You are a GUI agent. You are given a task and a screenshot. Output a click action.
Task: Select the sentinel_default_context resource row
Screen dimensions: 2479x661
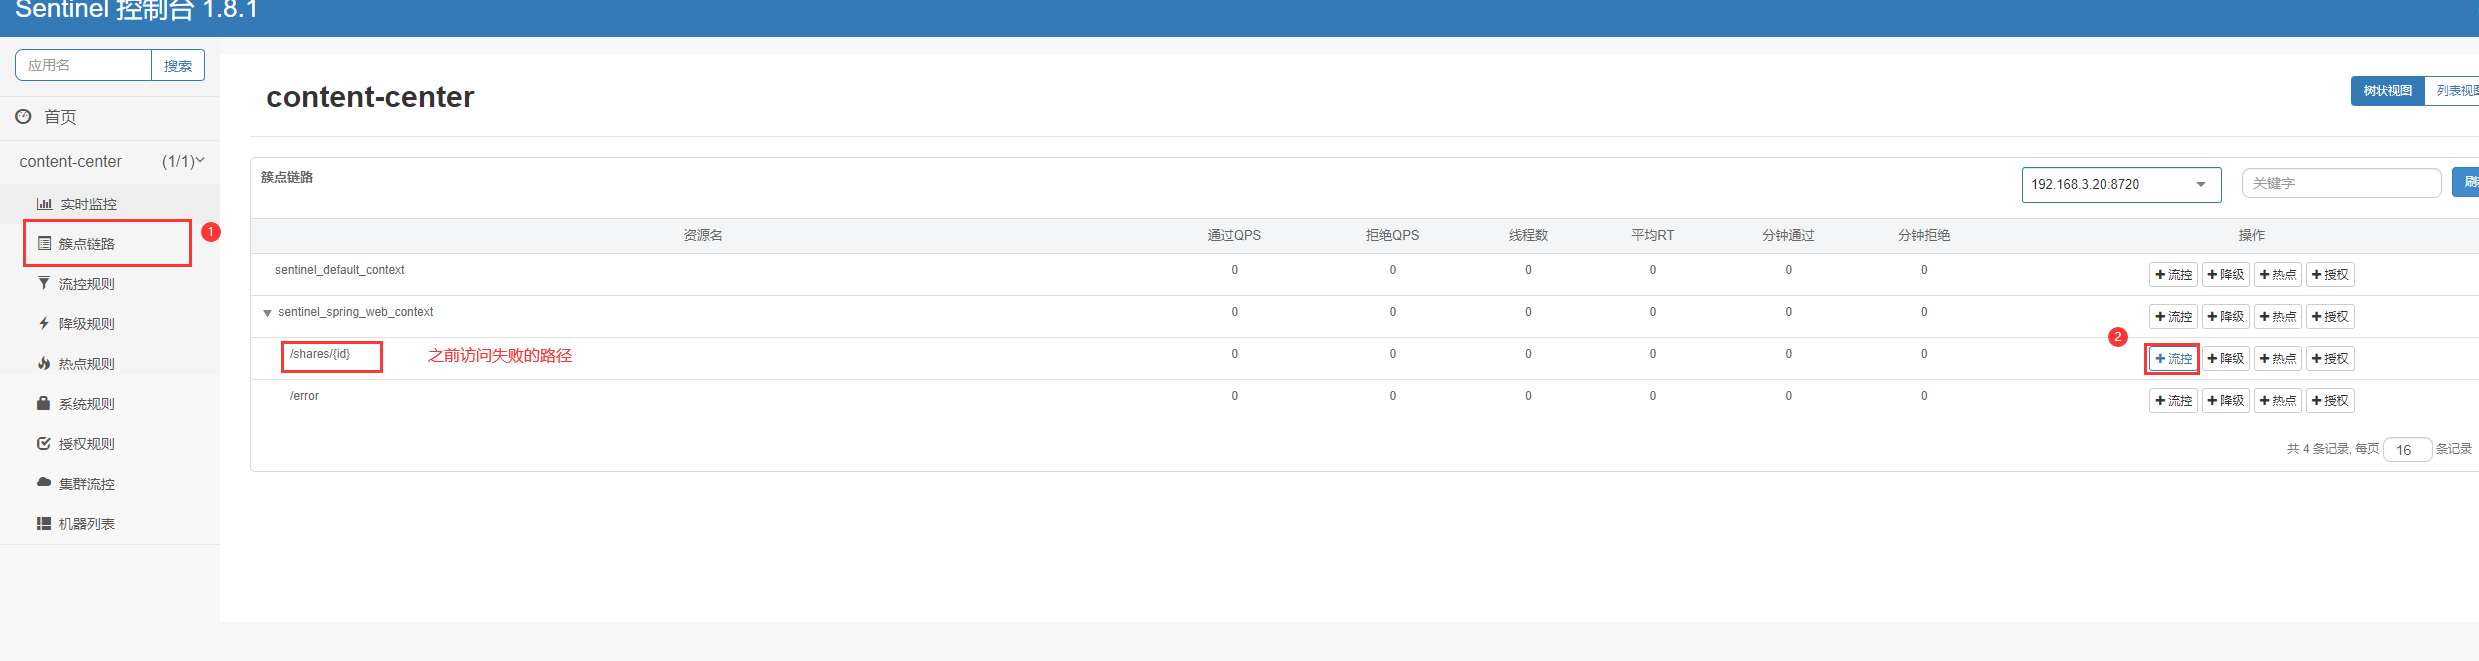click(1364, 274)
